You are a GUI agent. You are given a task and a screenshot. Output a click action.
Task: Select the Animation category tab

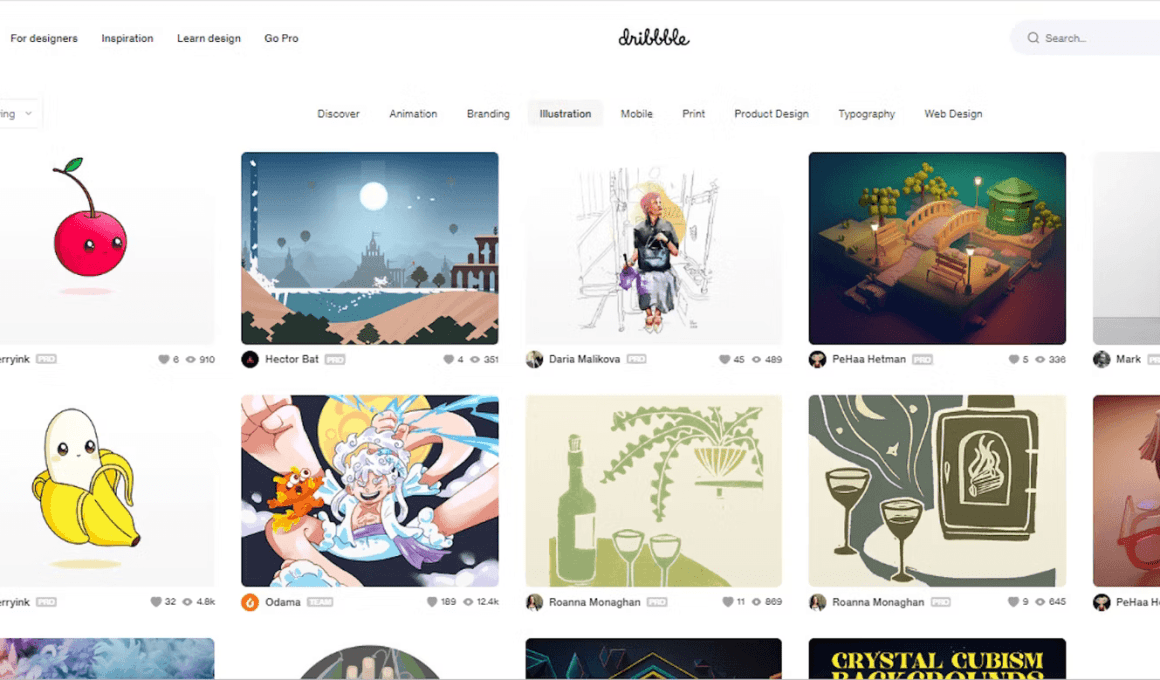coord(413,114)
